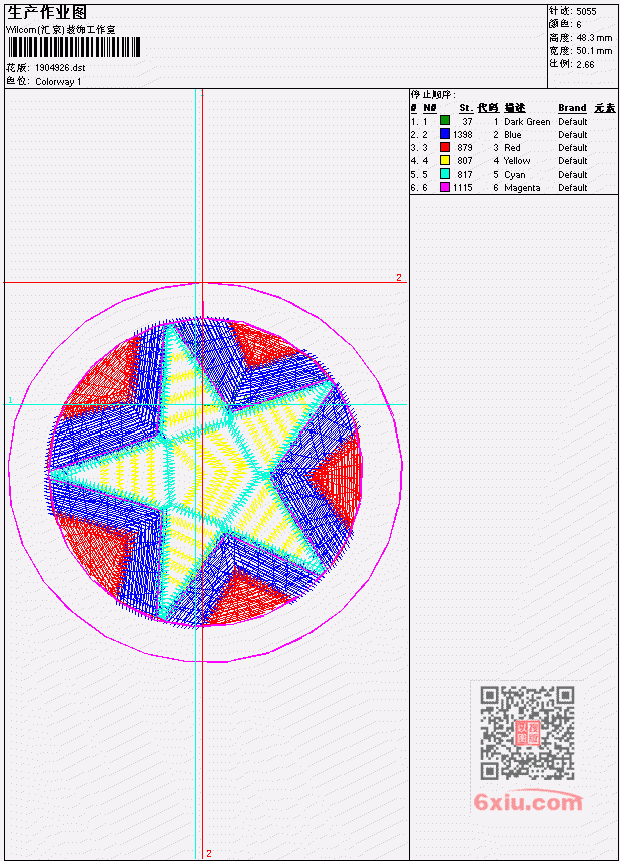The image size is (620, 861).
Task: Click the Blue color swatch
Action: [x=445, y=133]
